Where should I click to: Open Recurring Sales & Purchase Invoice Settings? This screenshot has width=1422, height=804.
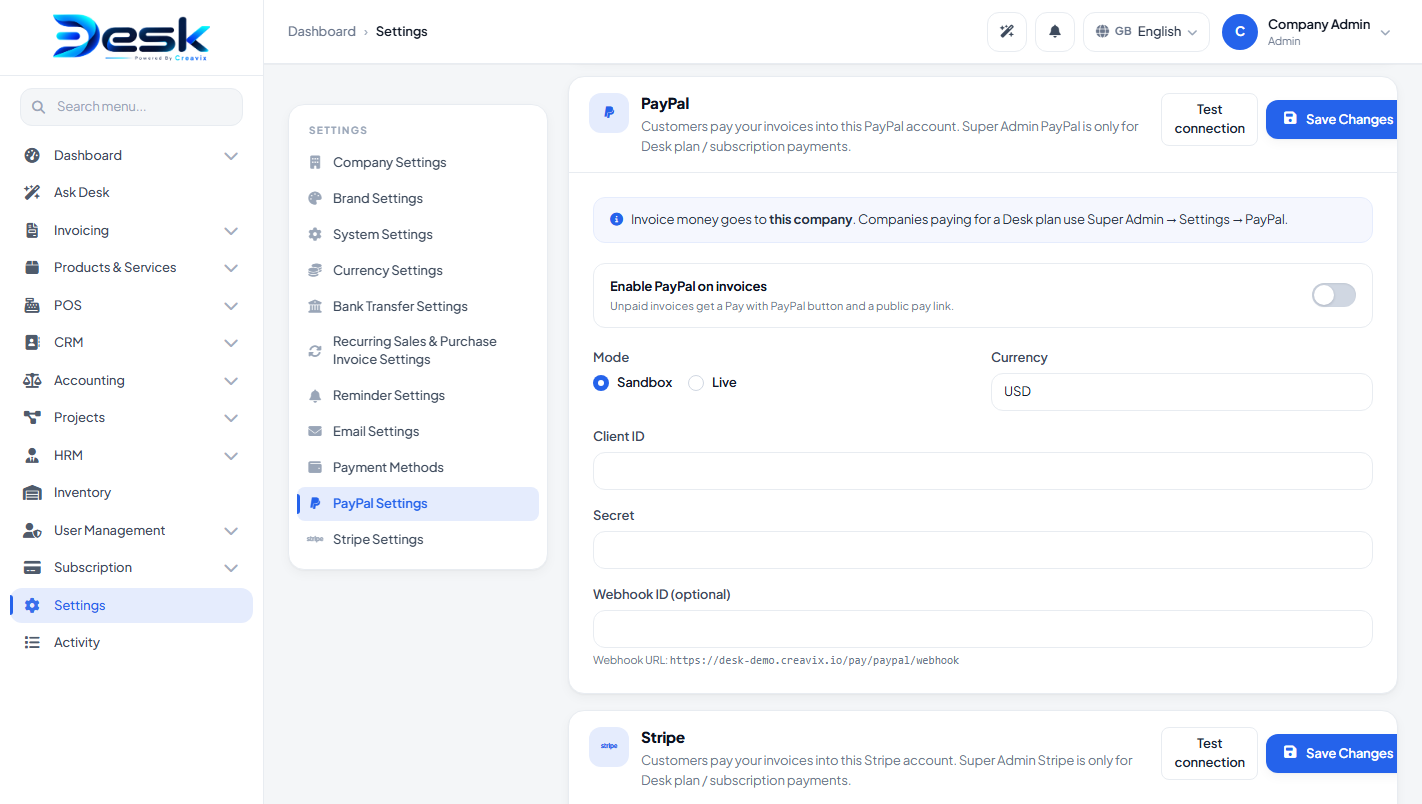[418, 351]
